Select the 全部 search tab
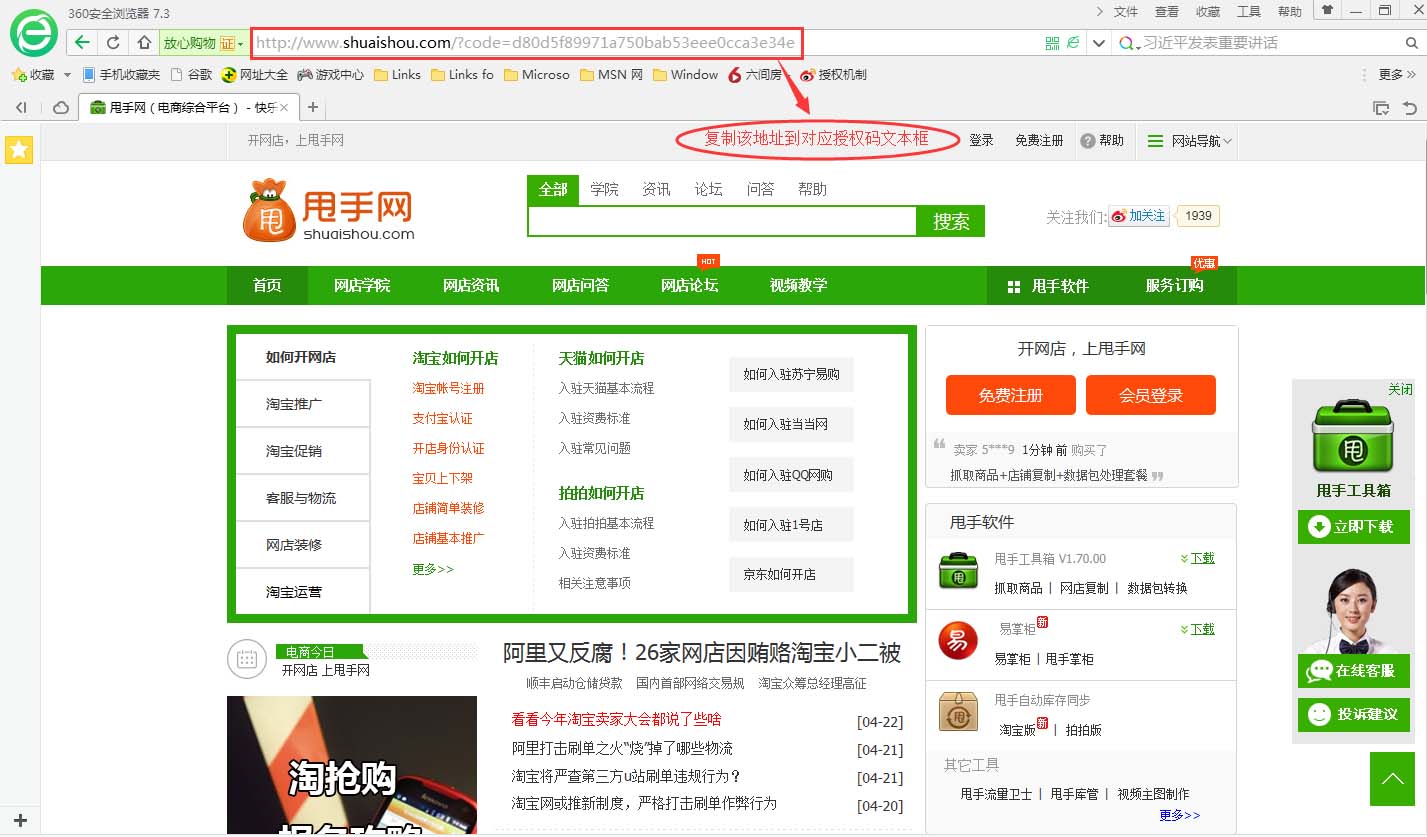 pyautogui.click(x=553, y=190)
